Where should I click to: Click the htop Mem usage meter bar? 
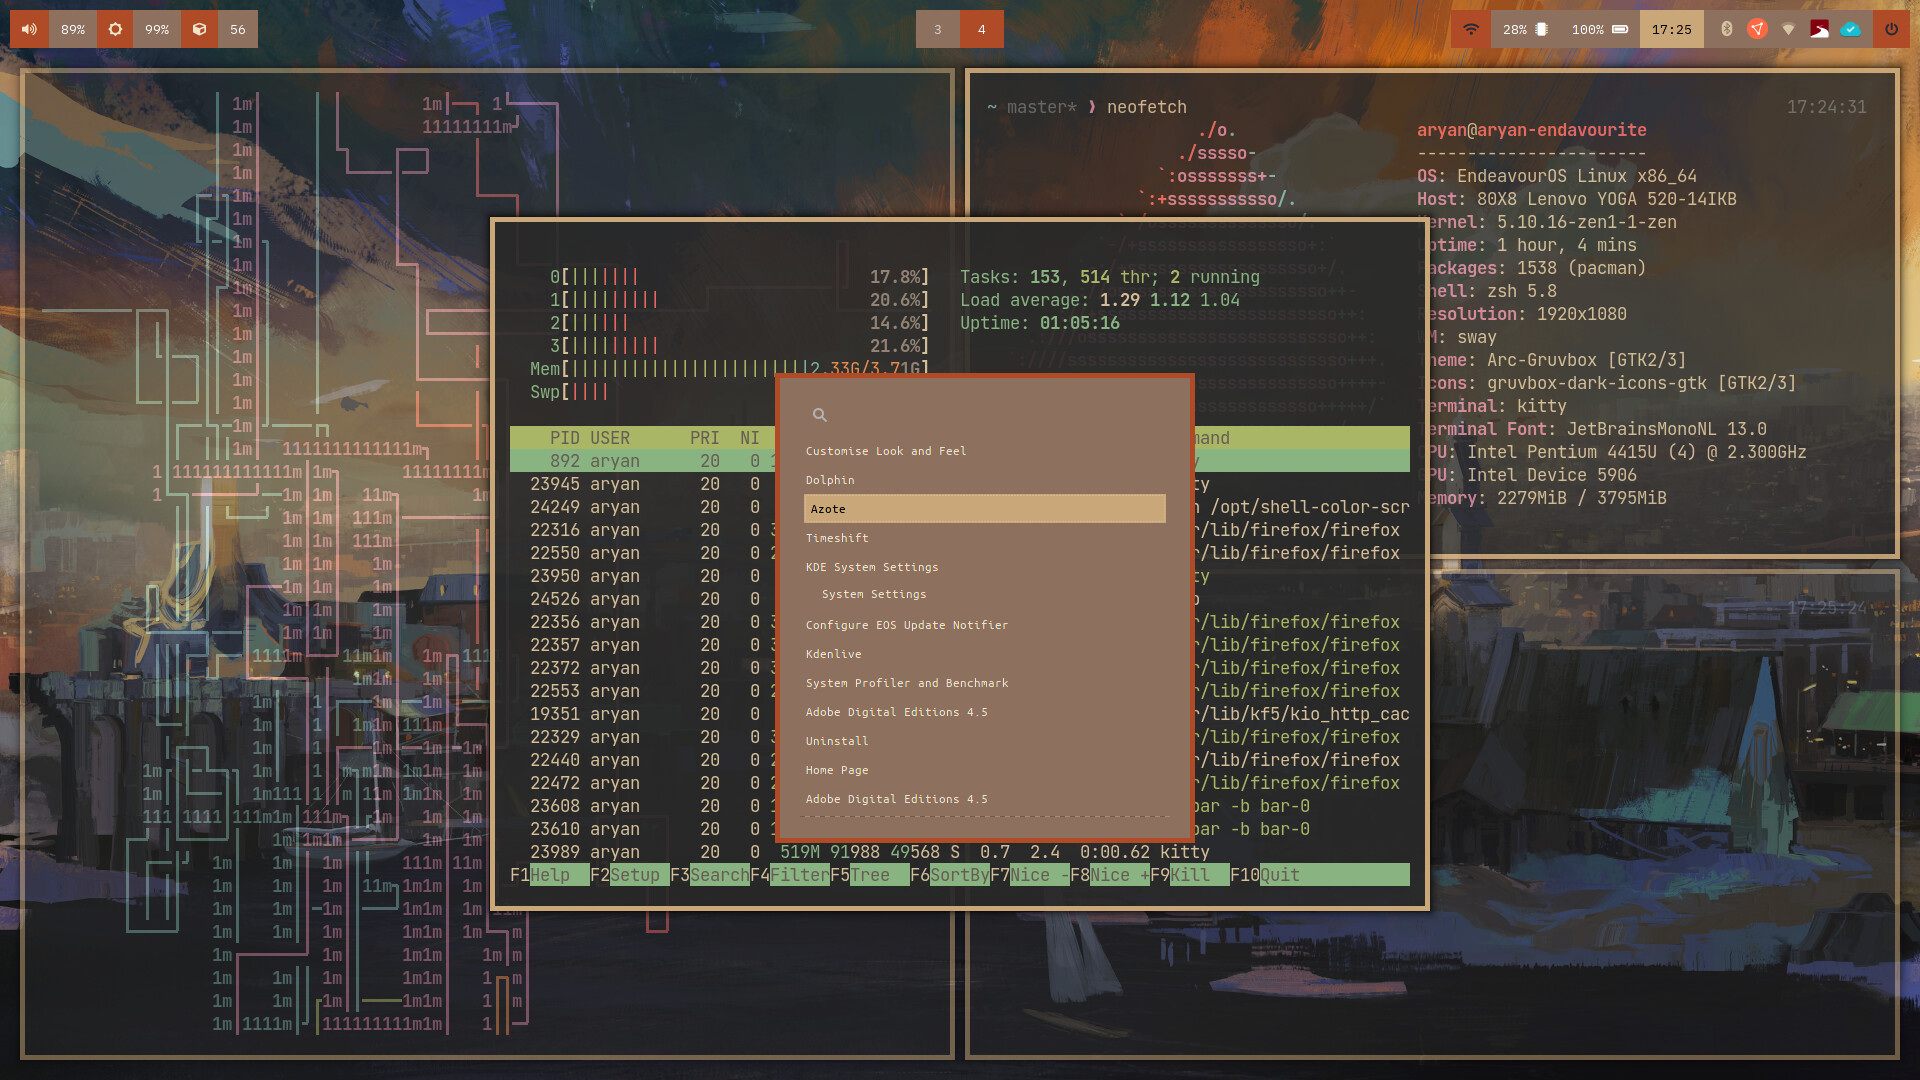click(x=730, y=369)
